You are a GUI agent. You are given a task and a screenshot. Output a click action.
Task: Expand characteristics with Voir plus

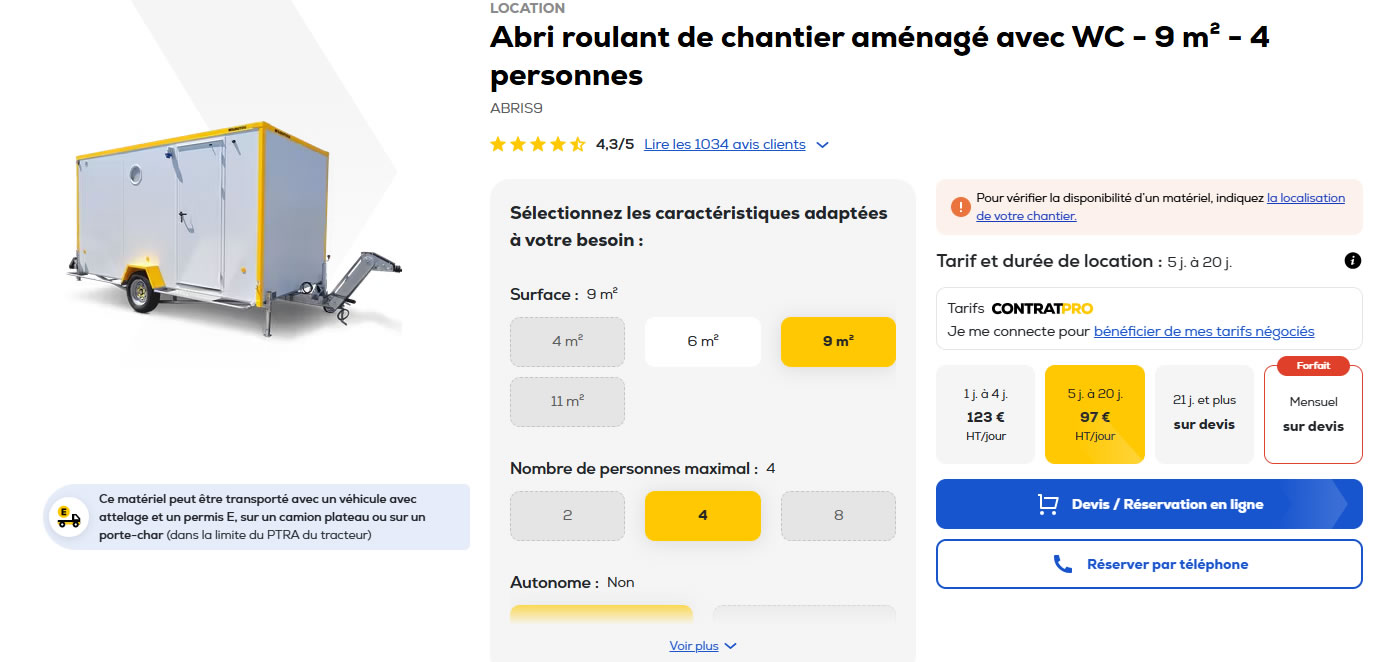[702, 646]
